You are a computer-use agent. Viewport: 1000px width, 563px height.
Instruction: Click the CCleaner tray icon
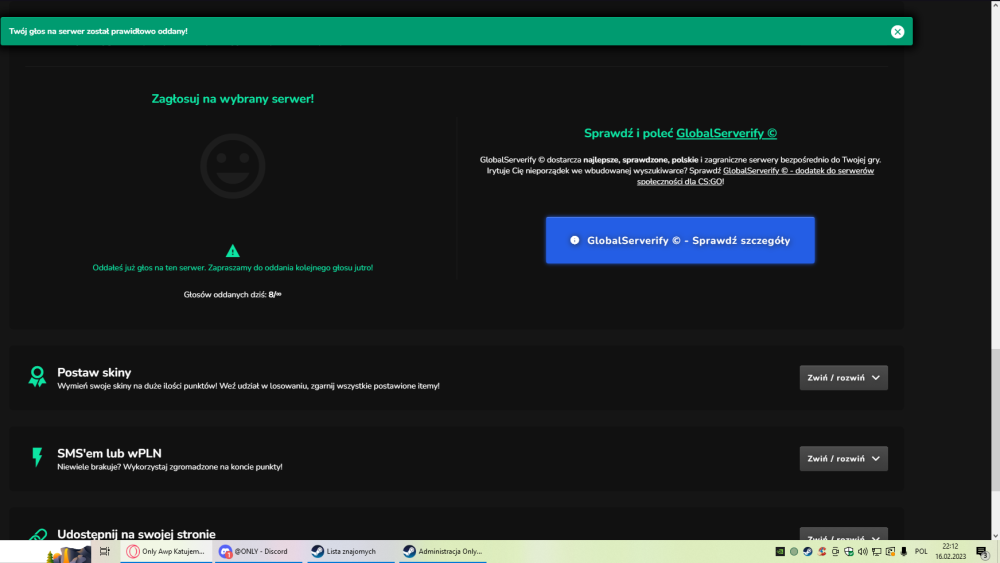click(x=822, y=552)
